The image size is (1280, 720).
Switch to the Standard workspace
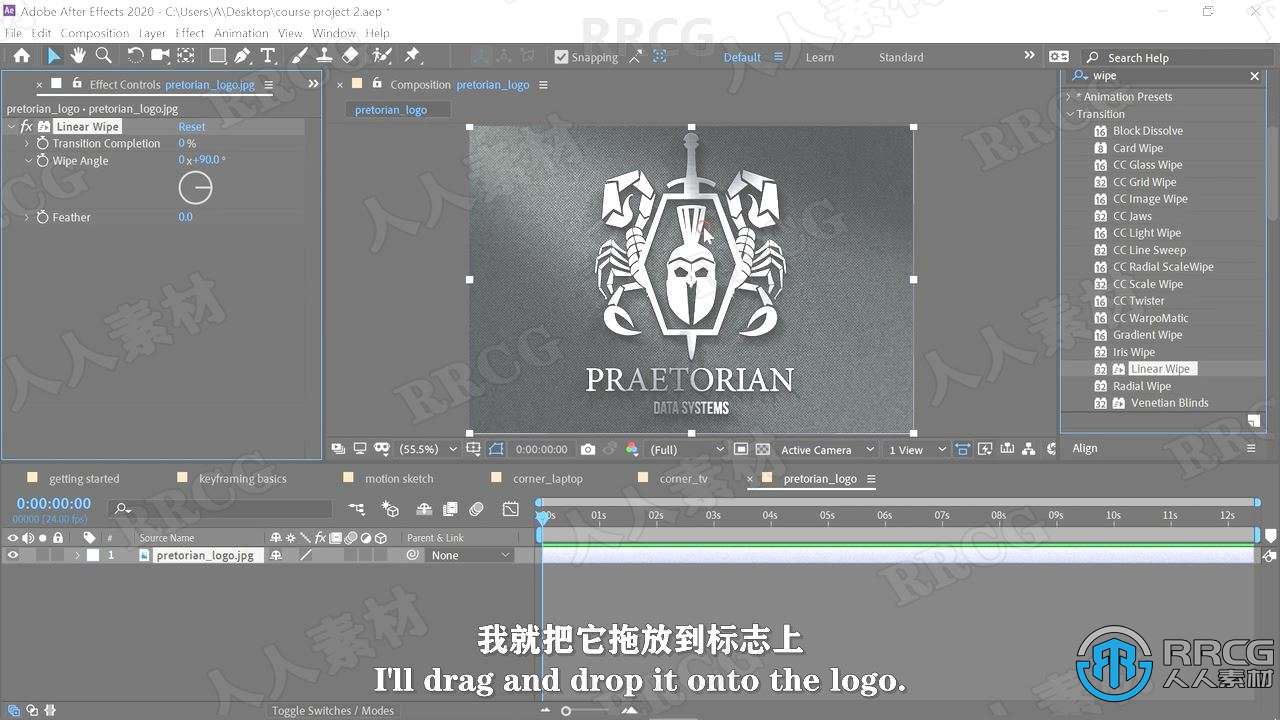coord(901,57)
